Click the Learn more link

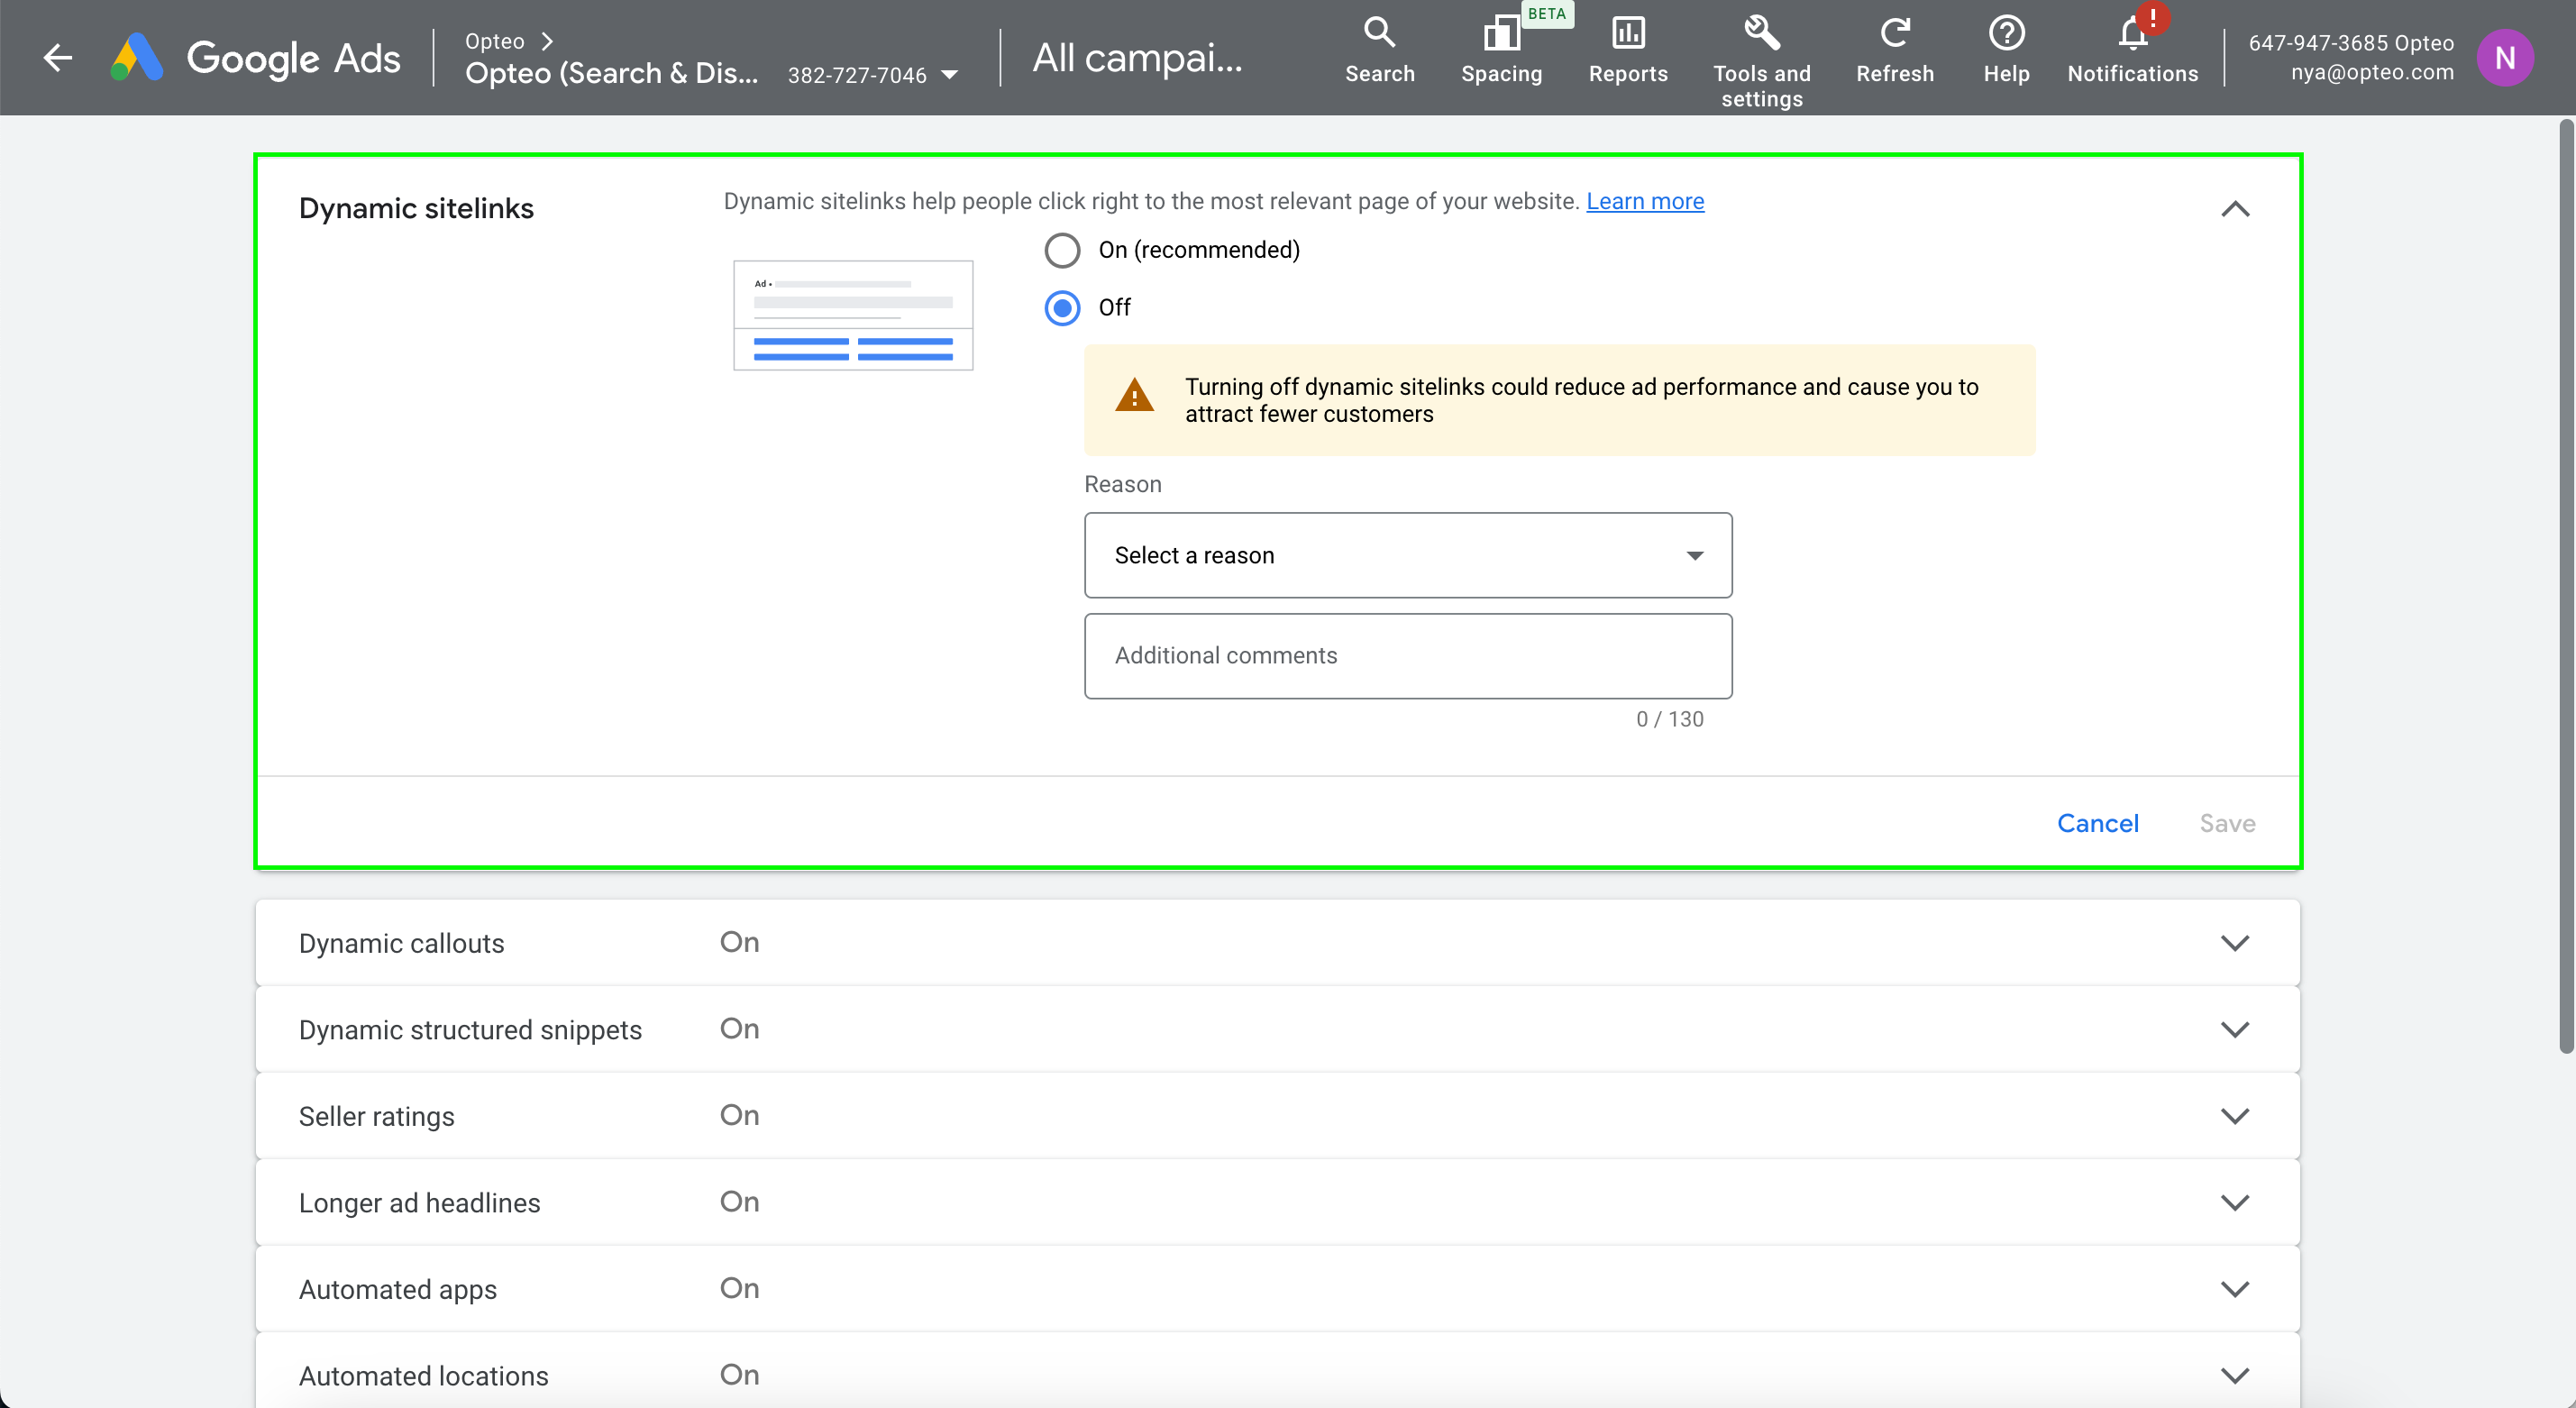(1644, 201)
